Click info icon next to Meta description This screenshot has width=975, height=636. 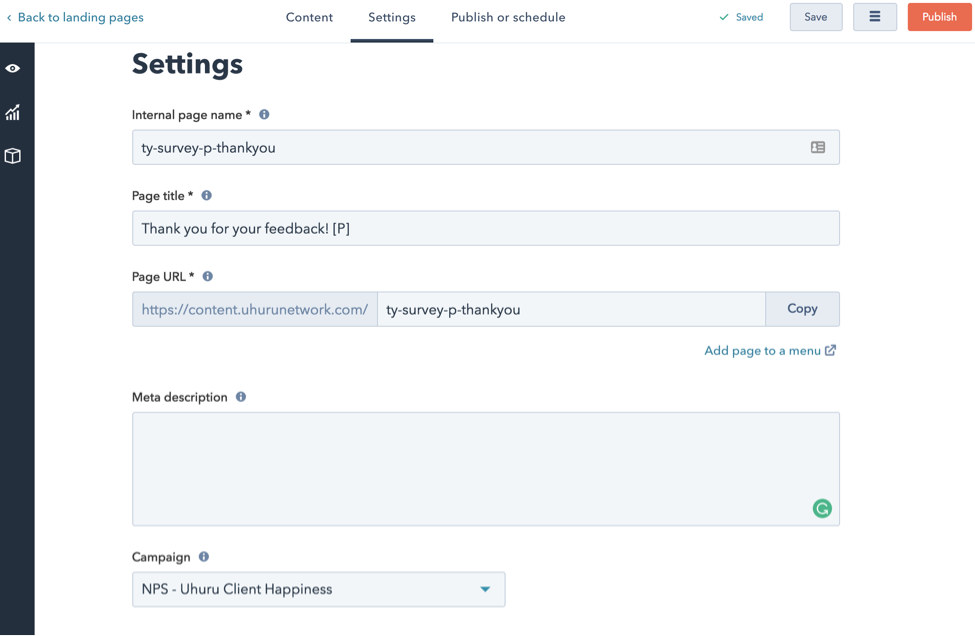(241, 397)
